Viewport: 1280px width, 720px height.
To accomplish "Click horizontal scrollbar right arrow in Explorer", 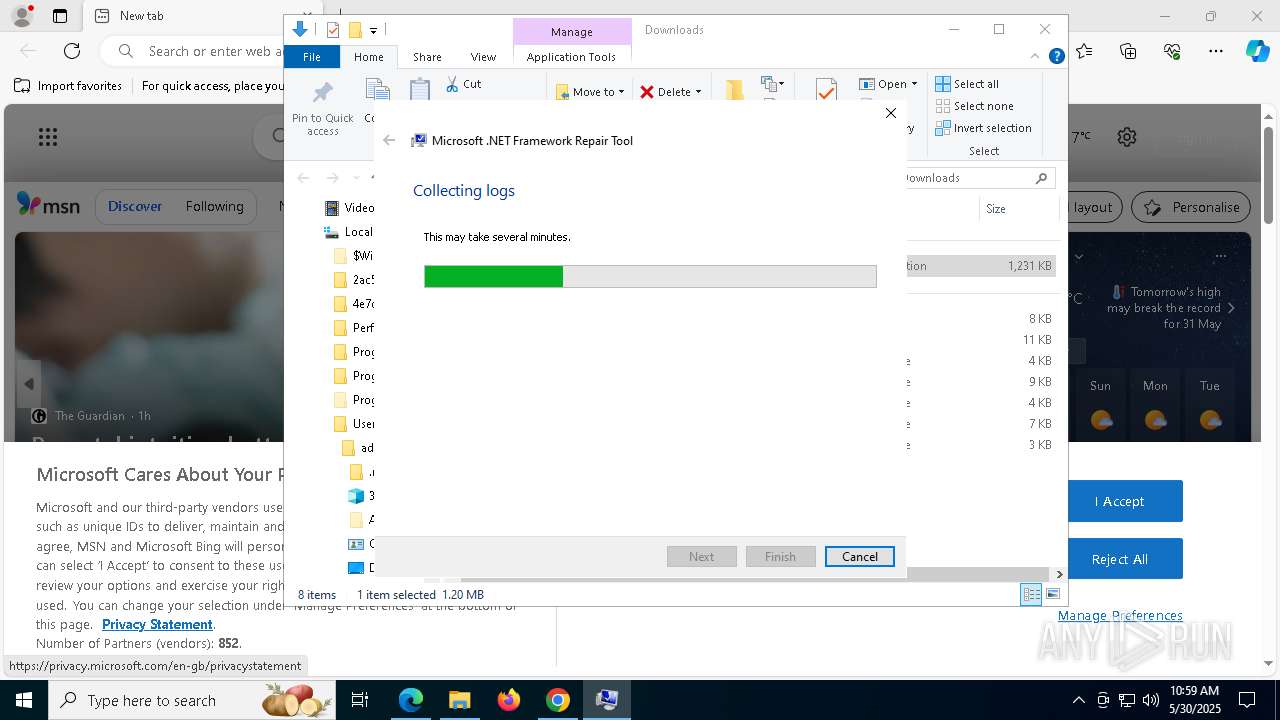I will coord(1059,575).
